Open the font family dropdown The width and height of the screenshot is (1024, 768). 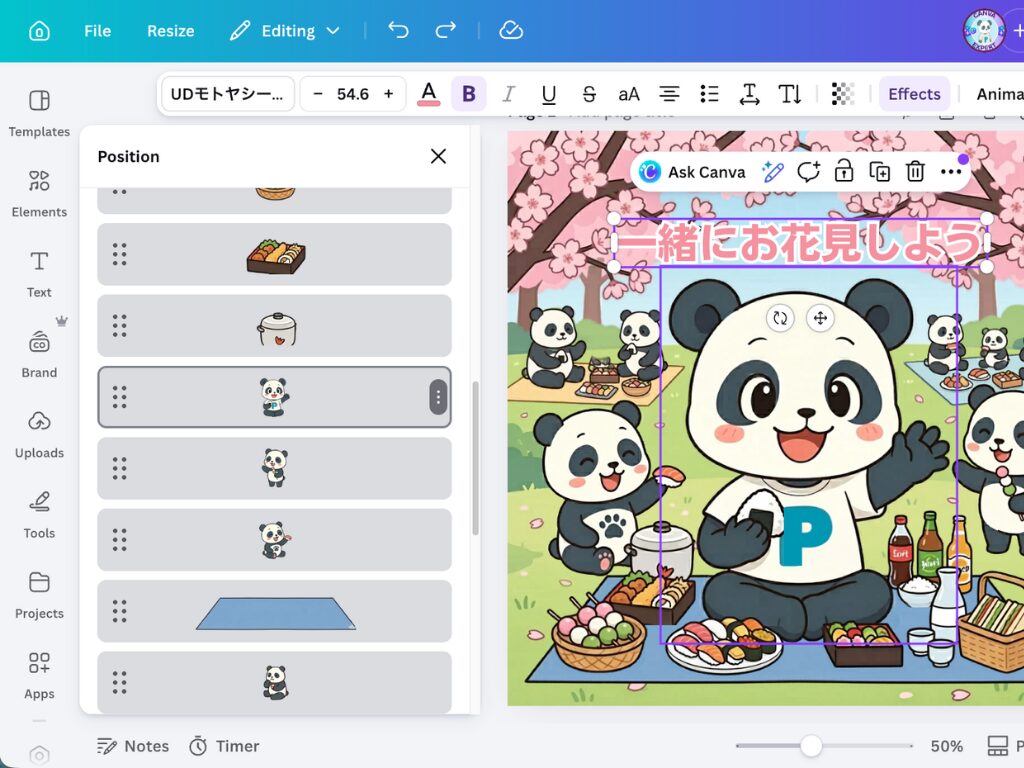pos(228,94)
